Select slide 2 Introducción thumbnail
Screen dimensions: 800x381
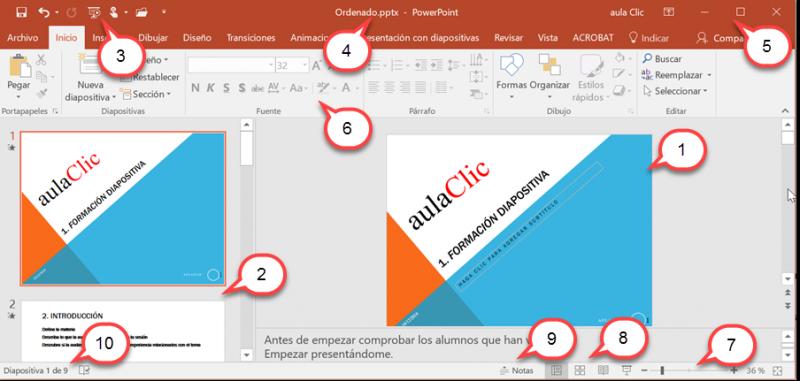pos(122,331)
